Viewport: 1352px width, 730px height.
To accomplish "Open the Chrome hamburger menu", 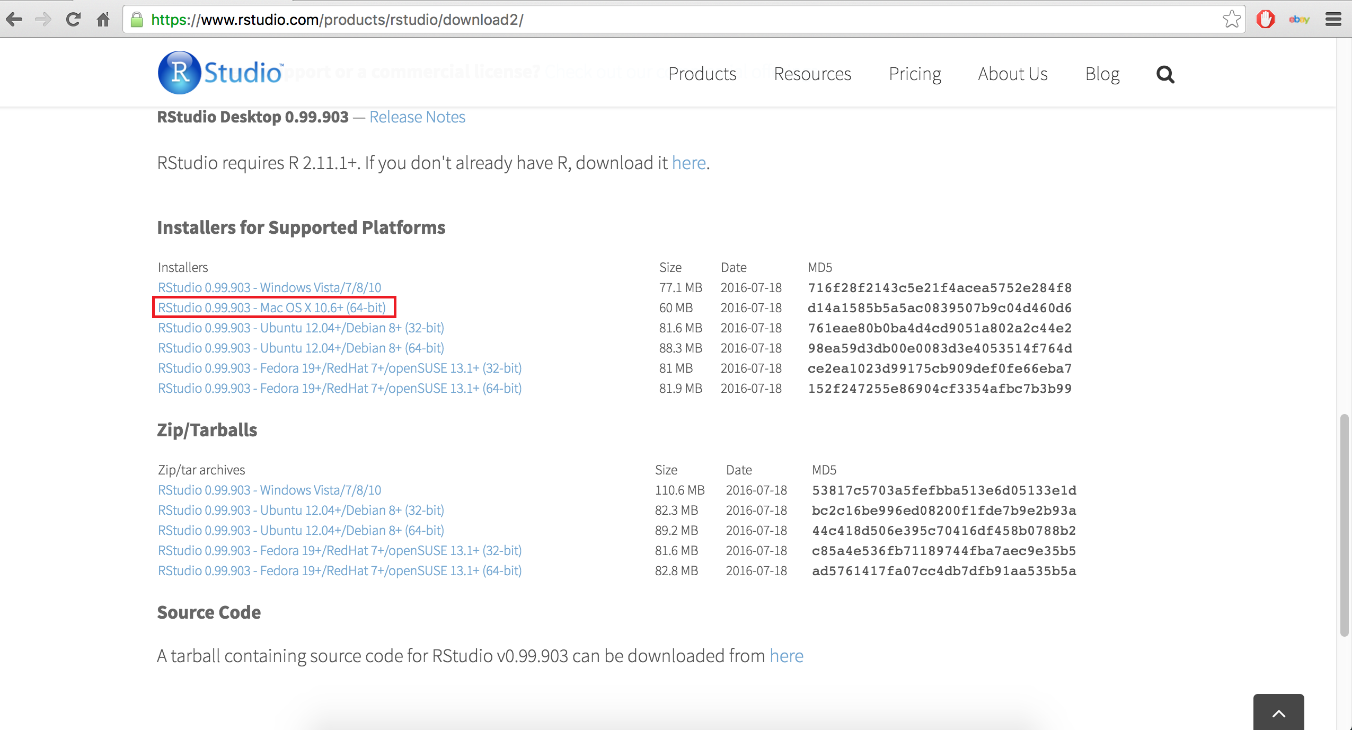I will (x=1332, y=19).
